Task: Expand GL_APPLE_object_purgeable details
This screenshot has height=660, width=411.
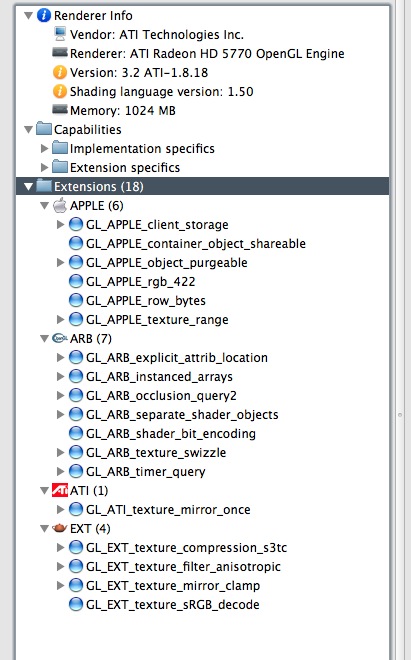Action: (x=61, y=262)
